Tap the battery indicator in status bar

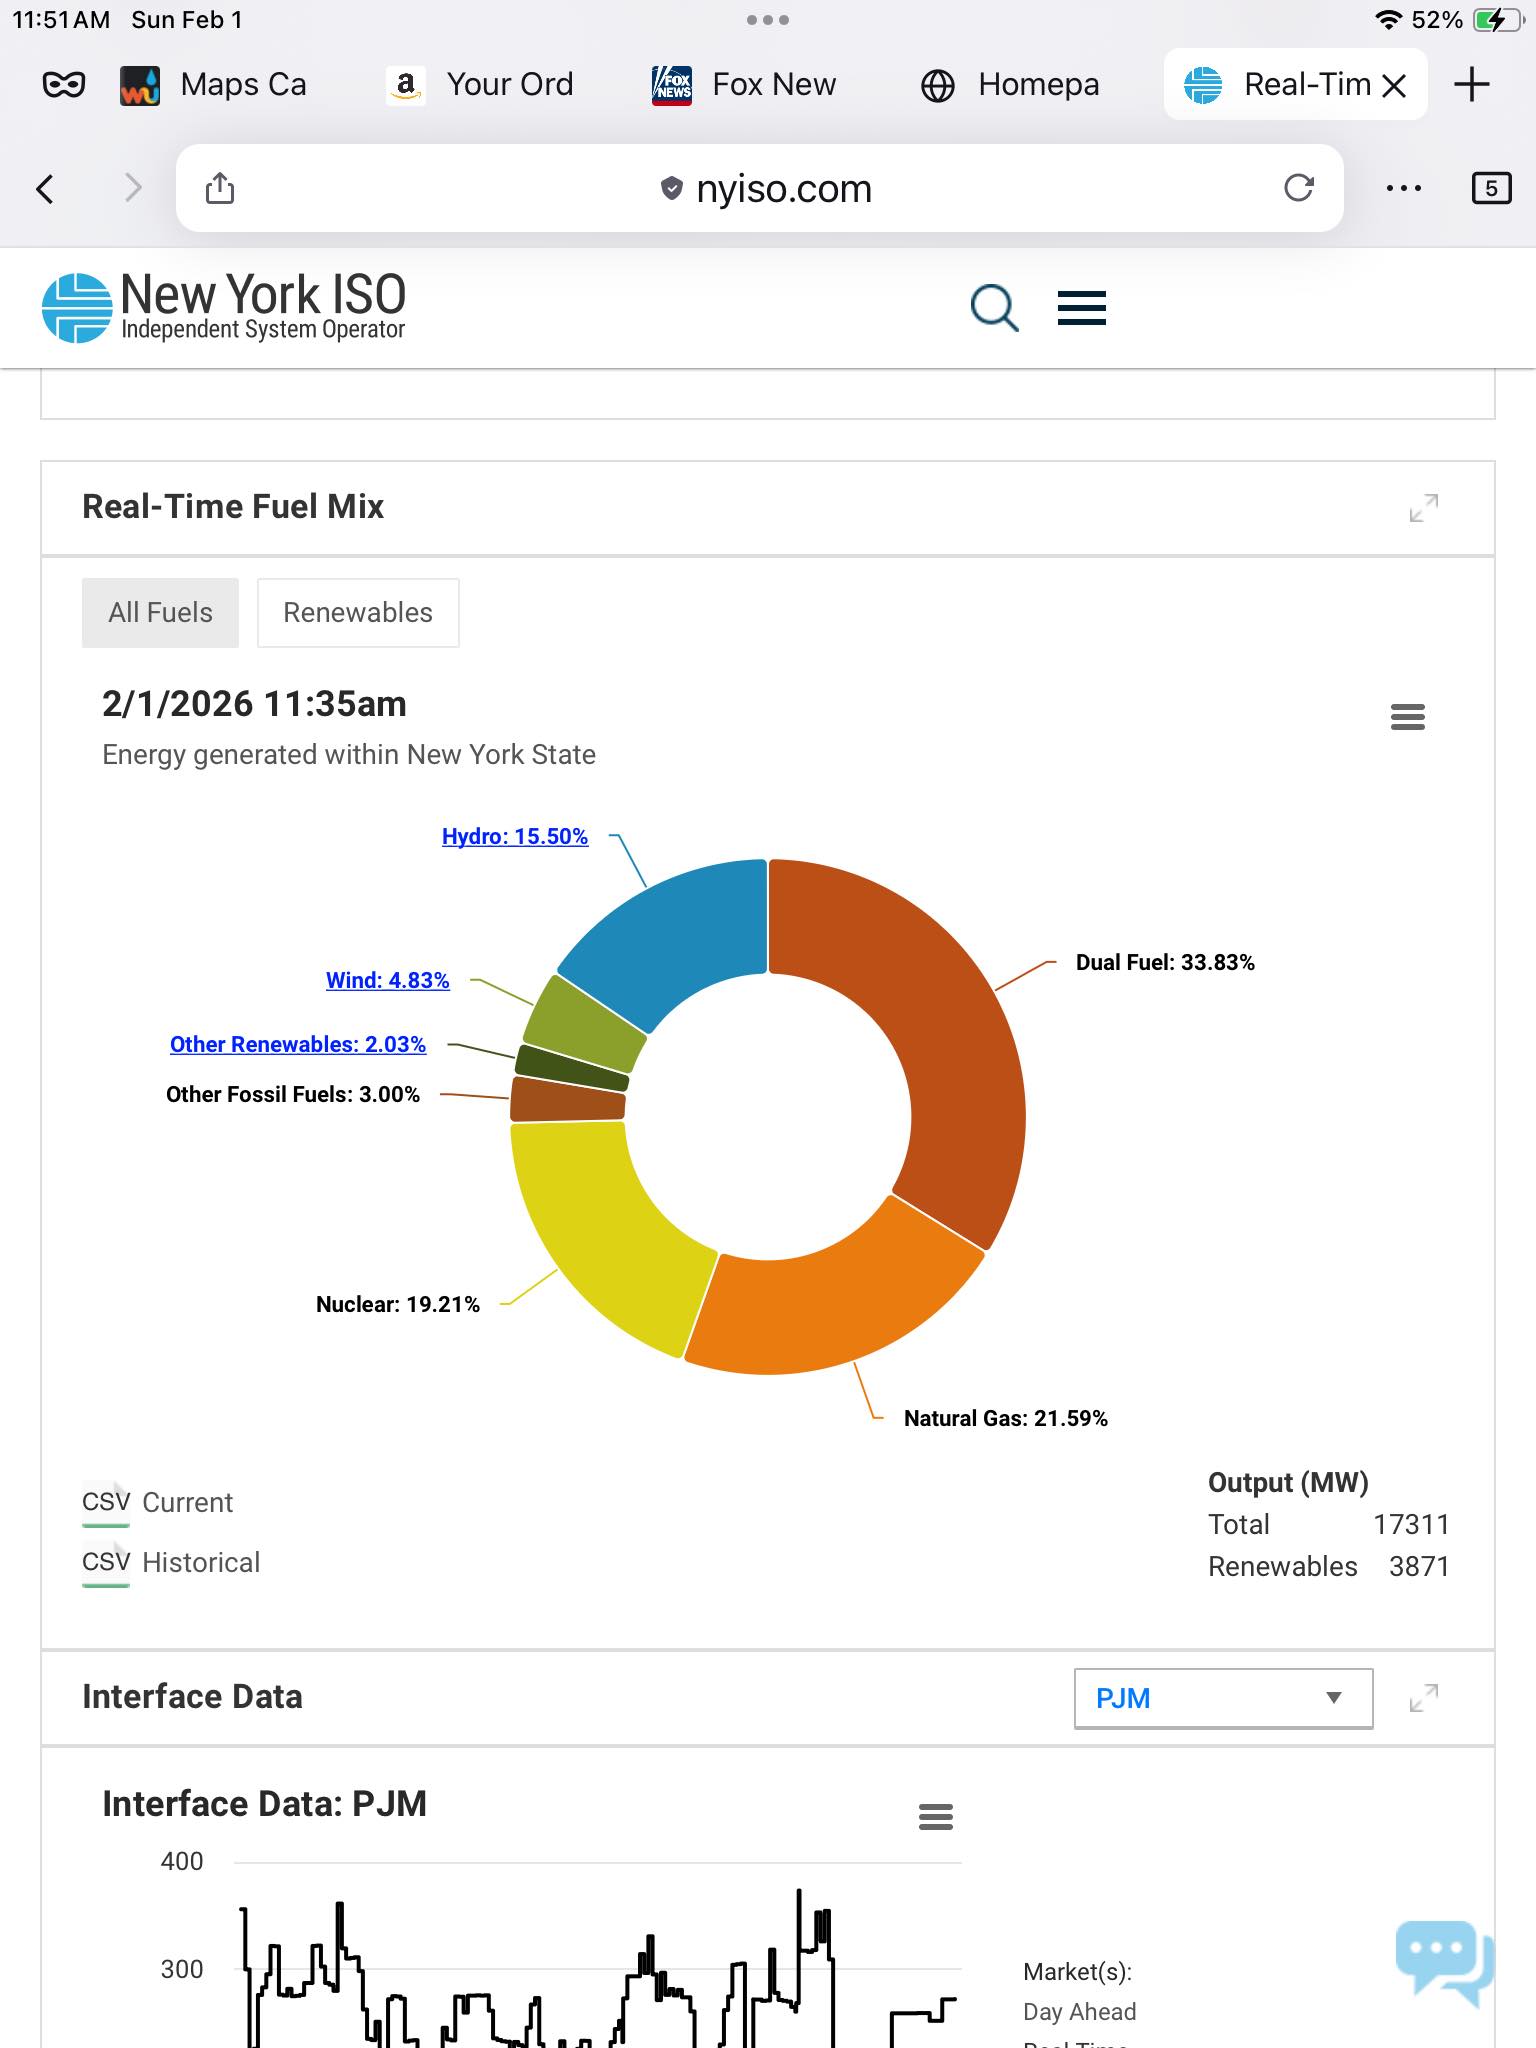(x=1498, y=20)
